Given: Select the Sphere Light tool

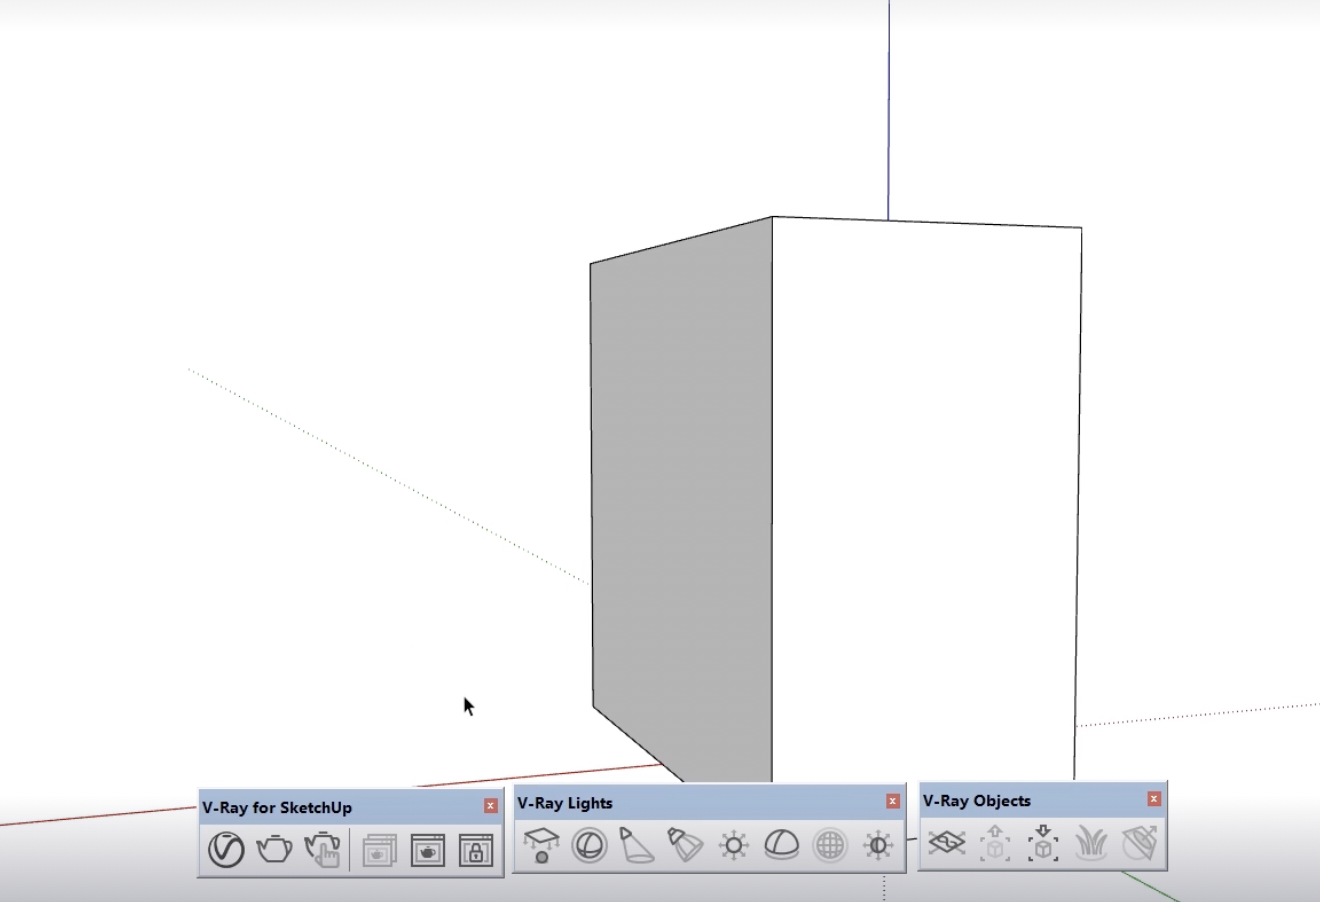Looking at the screenshot, I should click(x=589, y=845).
